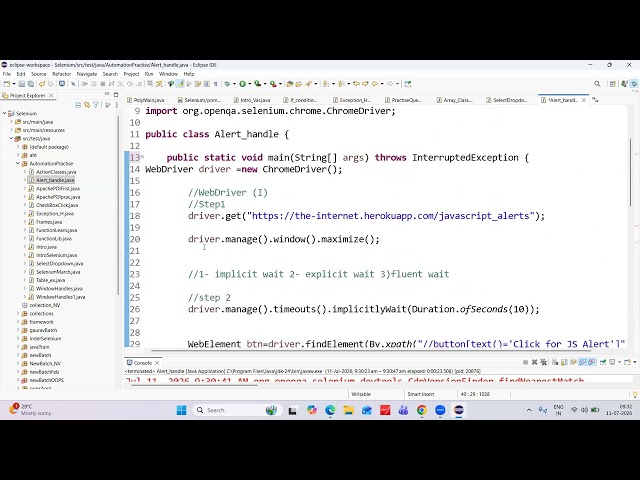Screen dimensions: 640x480
Task: Open Project Explorer View Menu dots
Action: pyautogui.click(x=117, y=105)
